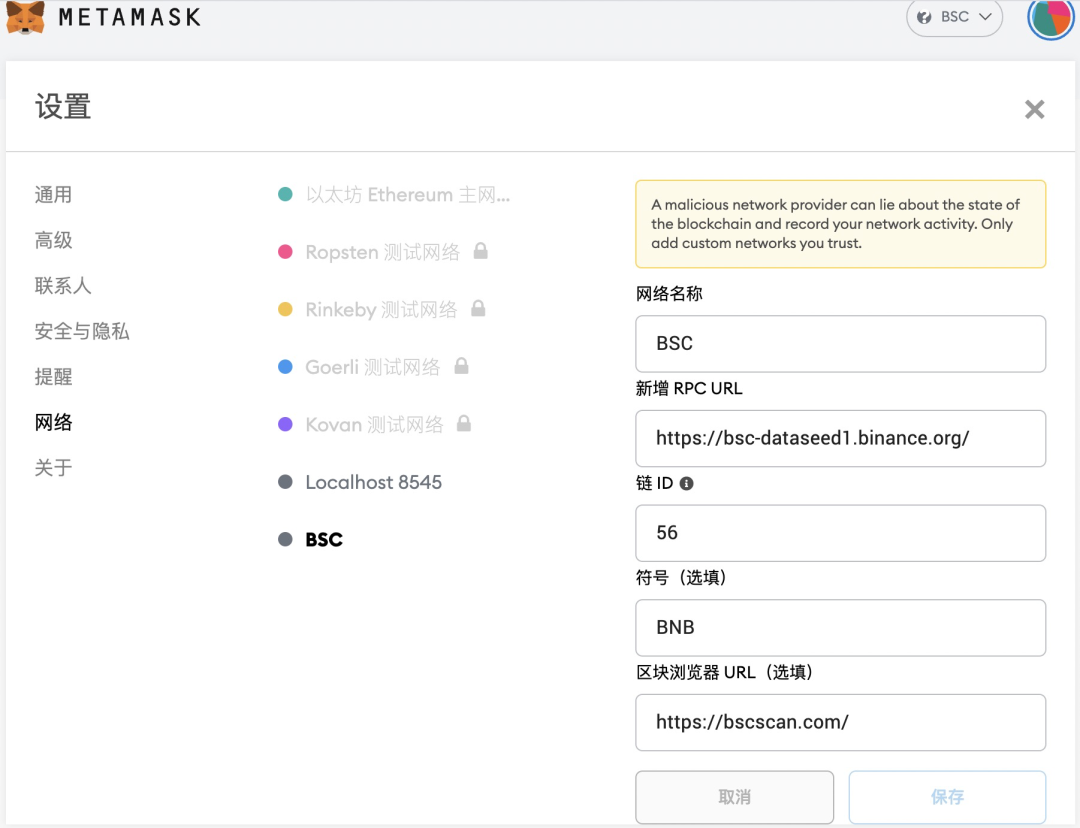The width and height of the screenshot is (1080, 828).
Task: Close the settings panel with X
Action: pyautogui.click(x=1034, y=109)
